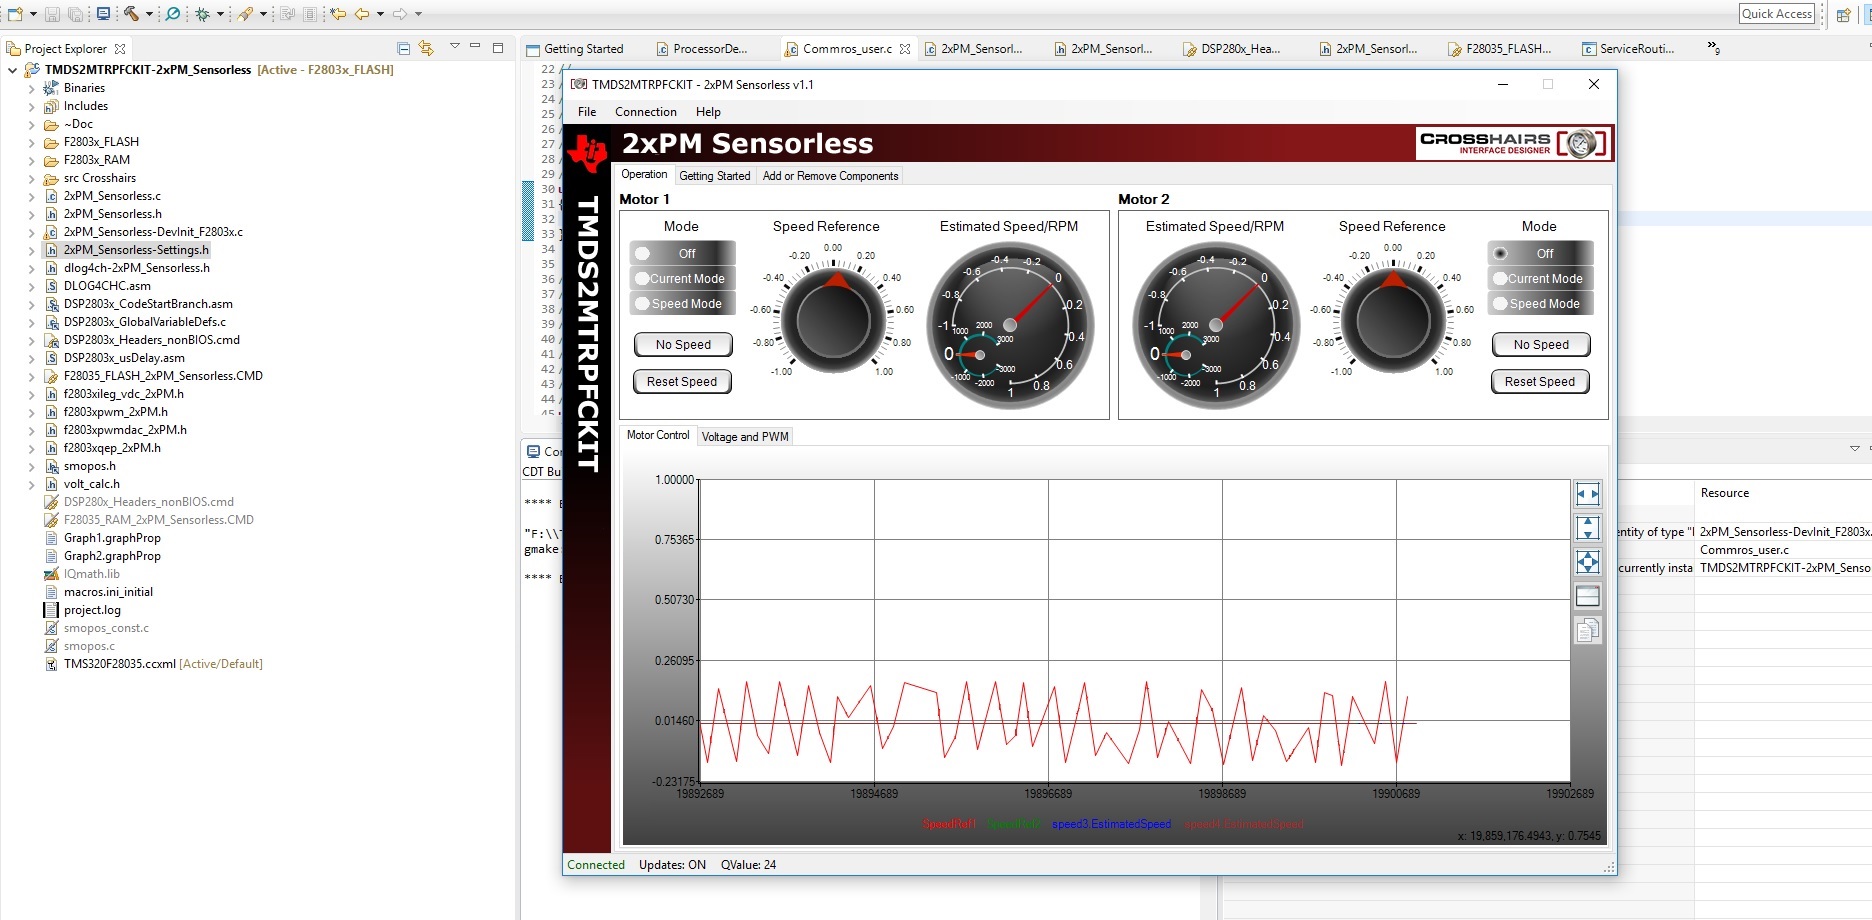Image resolution: width=1872 pixels, height=920 pixels.
Task: Click the Quick Access search field
Action: pyautogui.click(x=1777, y=14)
